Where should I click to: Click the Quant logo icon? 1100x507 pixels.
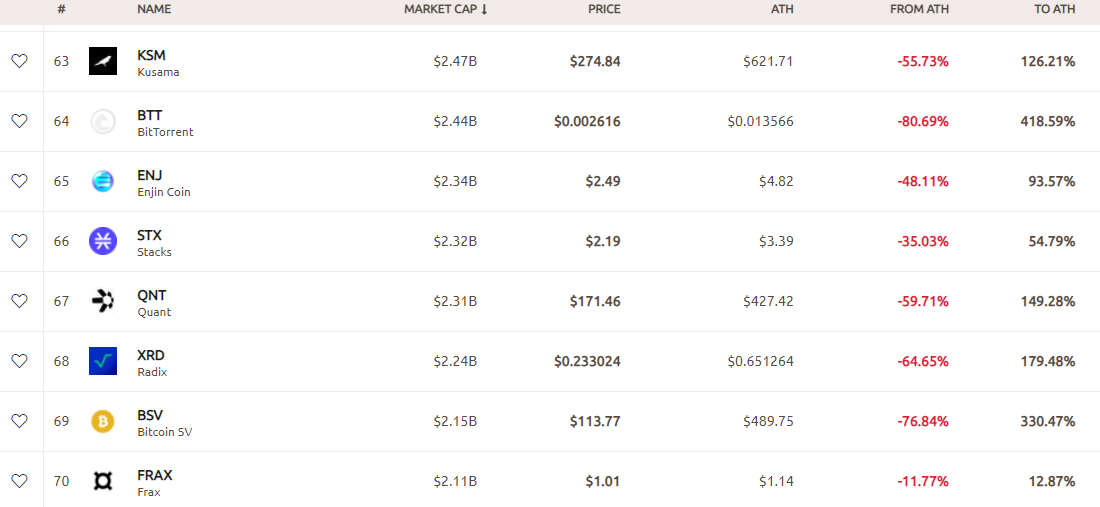[x=103, y=301]
